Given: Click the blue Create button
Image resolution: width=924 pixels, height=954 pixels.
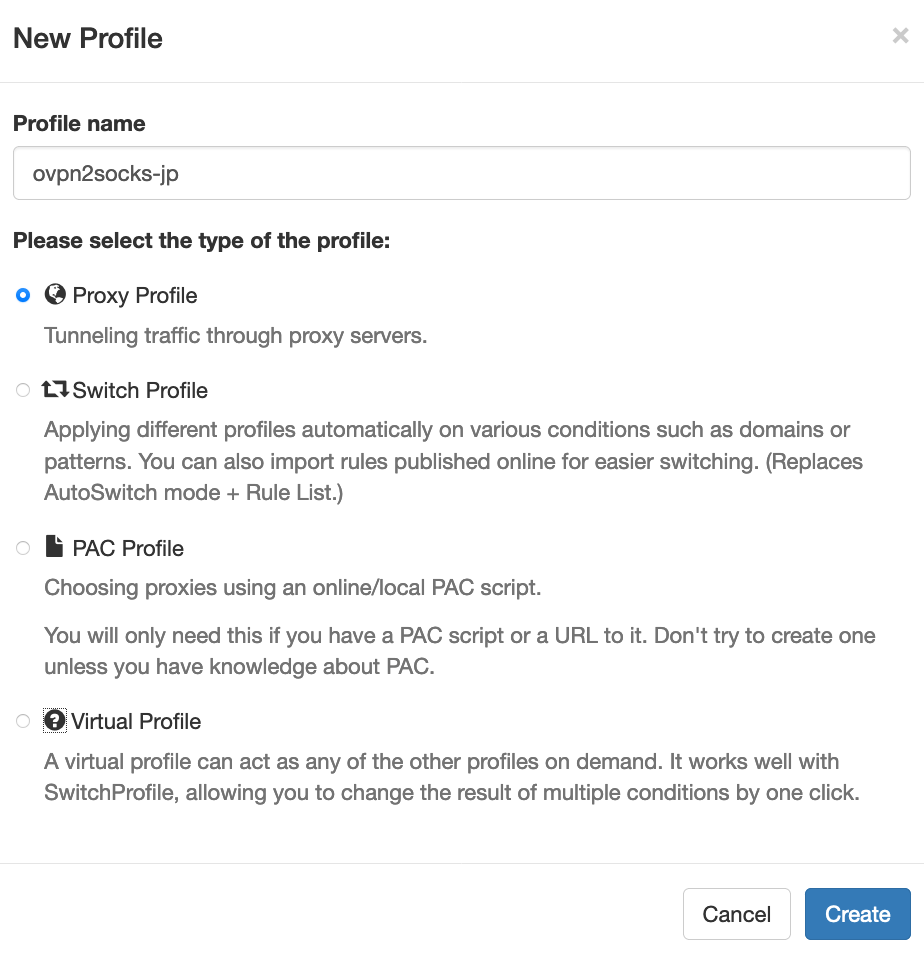Looking at the screenshot, I should click(x=858, y=914).
